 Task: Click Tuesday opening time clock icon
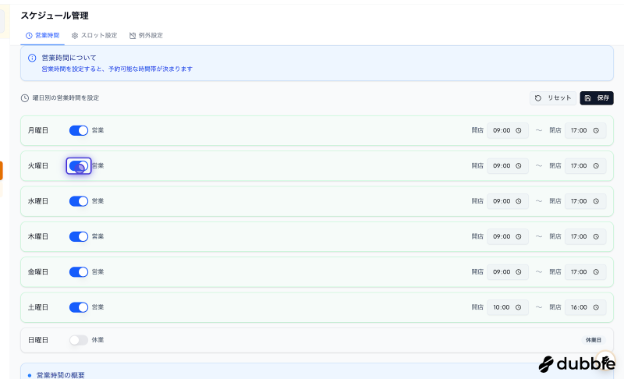(519, 166)
